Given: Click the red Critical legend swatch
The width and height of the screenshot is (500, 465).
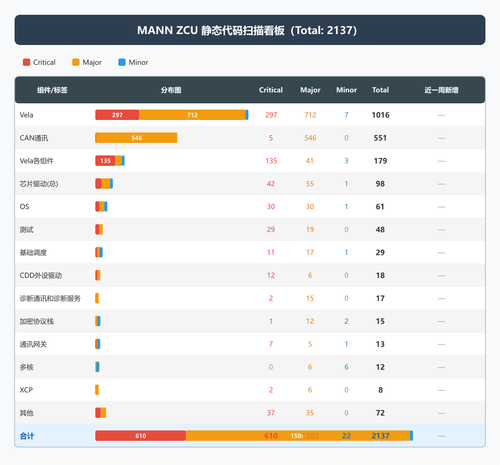Looking at the screenshot, I should pyautogui.click(x=26, y=62).
